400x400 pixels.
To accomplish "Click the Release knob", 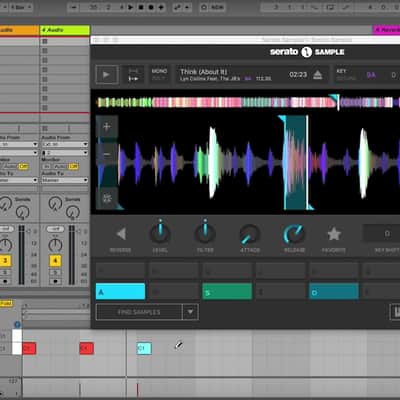I will [294, 234].
